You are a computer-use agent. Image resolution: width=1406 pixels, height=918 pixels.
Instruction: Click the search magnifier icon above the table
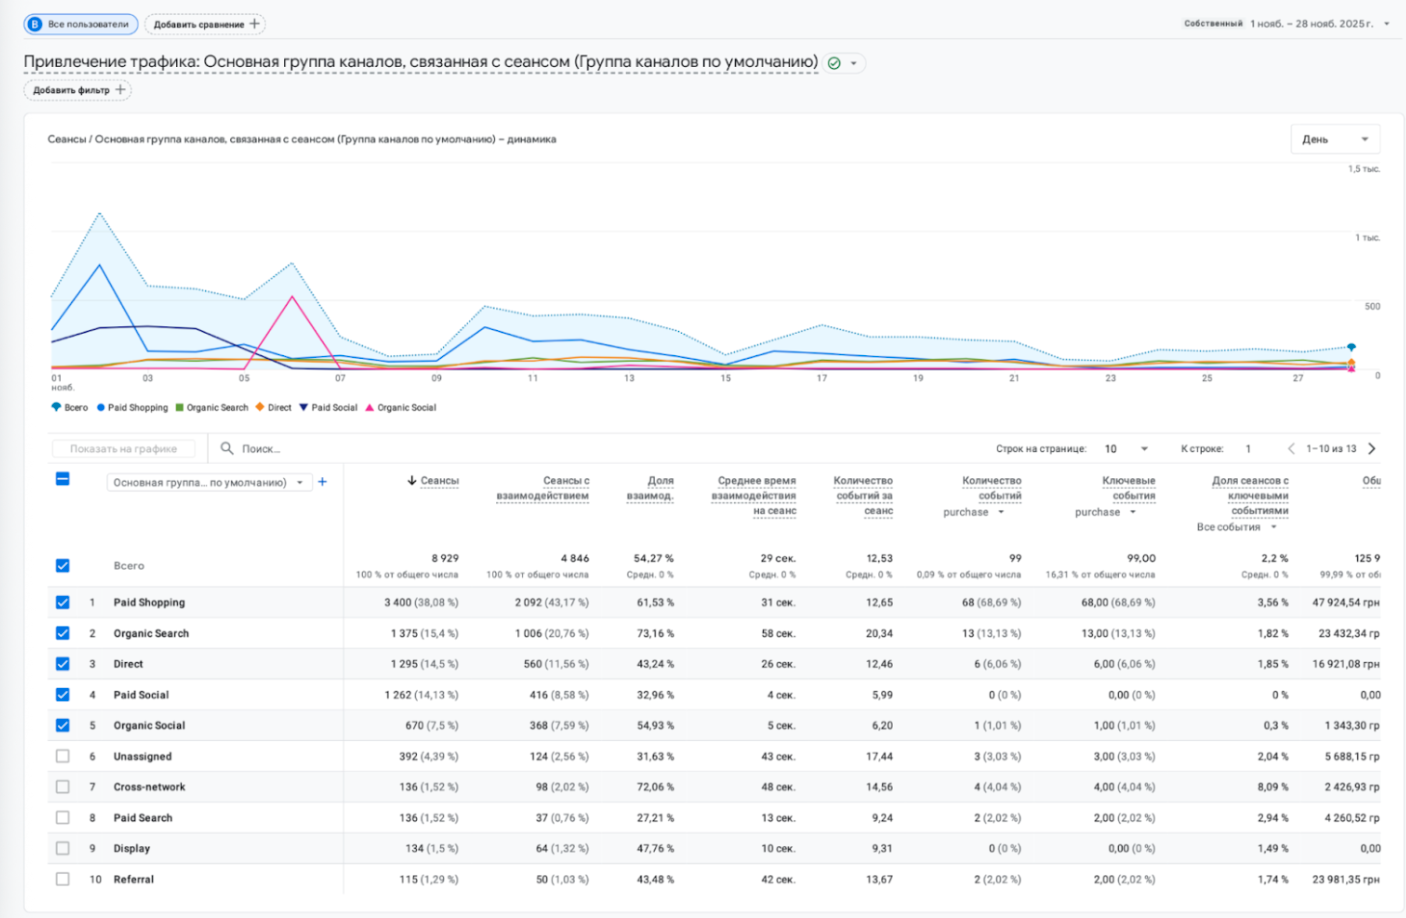(227, 448)
